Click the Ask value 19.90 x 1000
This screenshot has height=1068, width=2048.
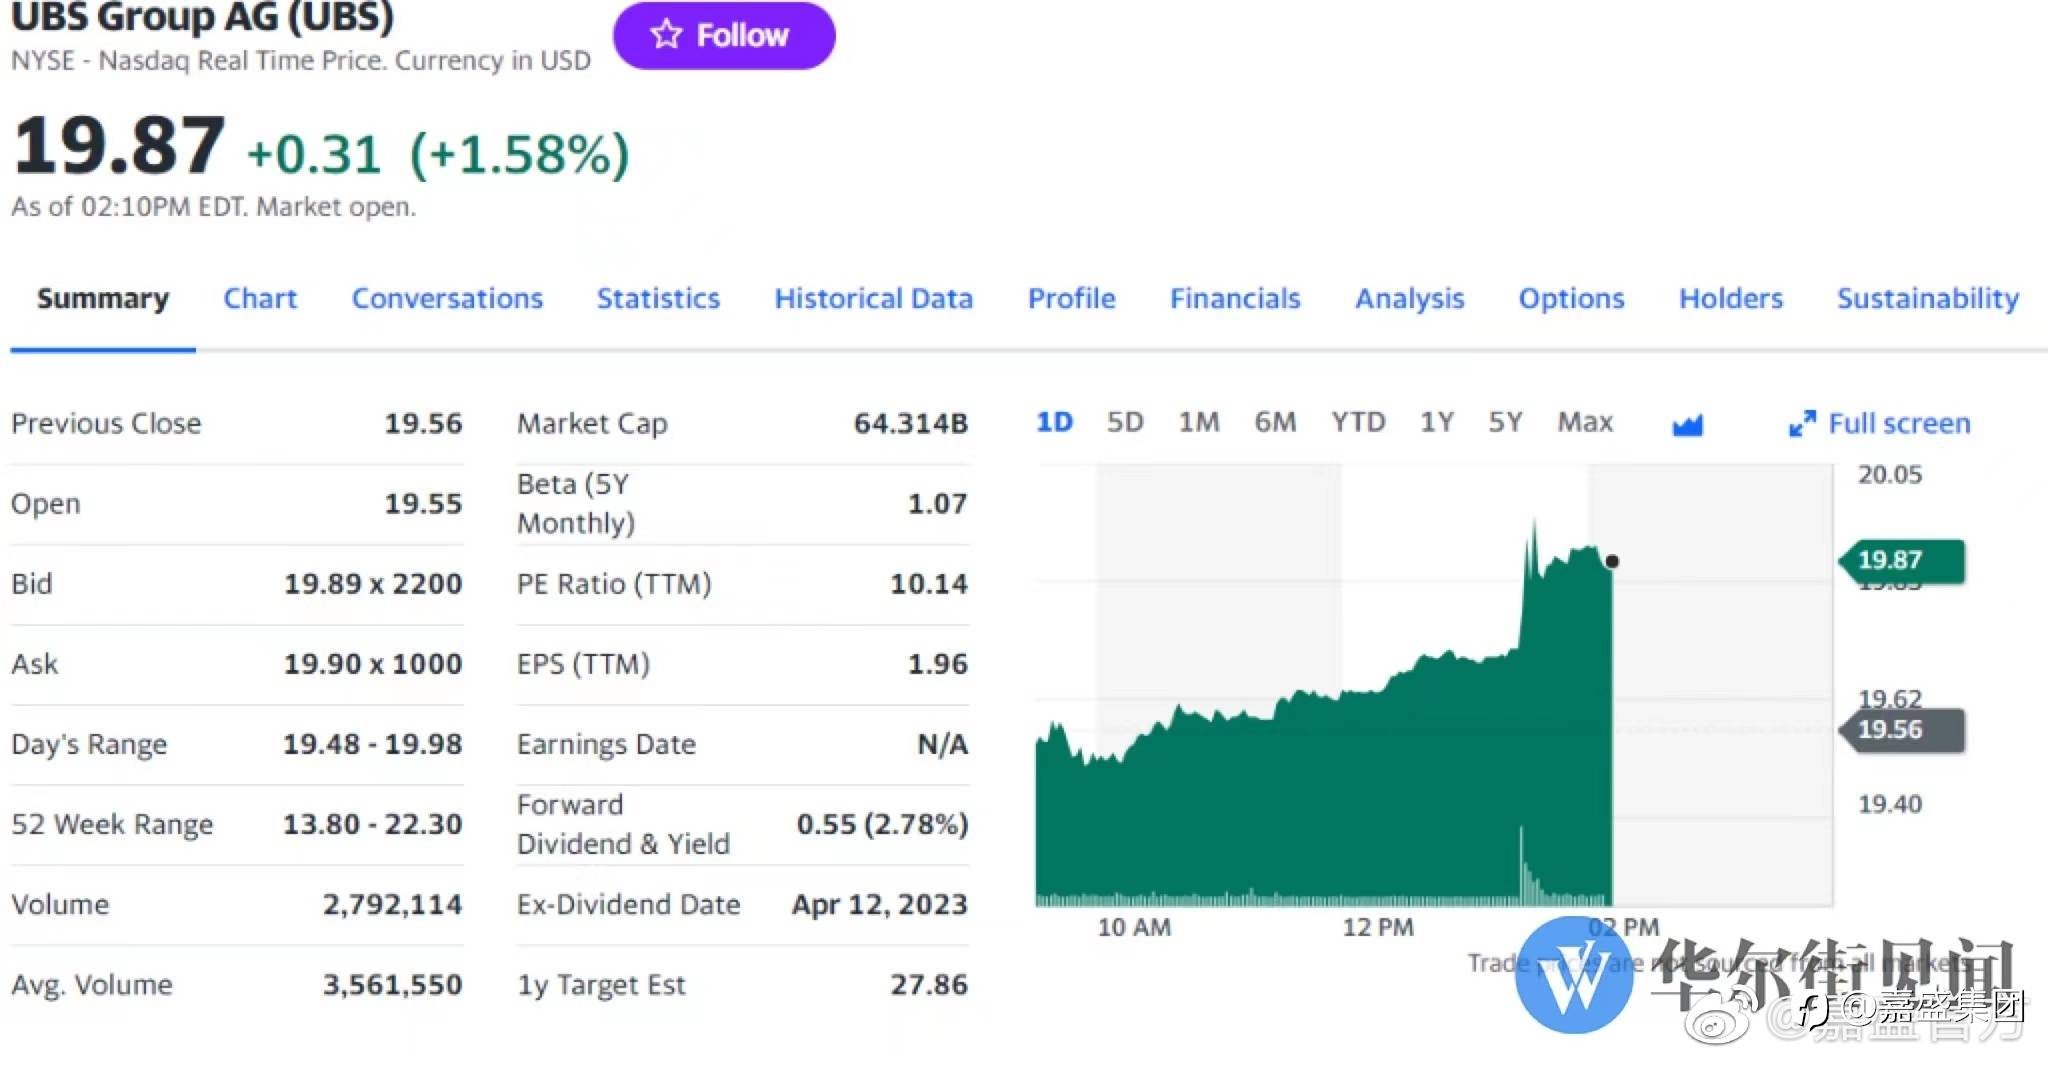(373, 664)
